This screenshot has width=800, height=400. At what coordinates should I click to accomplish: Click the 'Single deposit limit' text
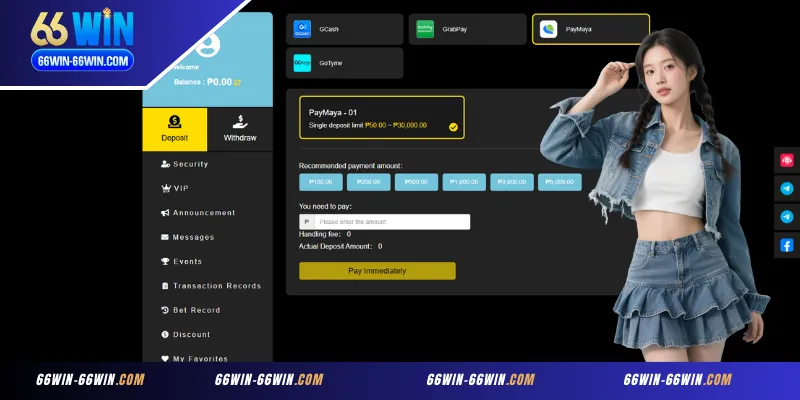[368, 126]
